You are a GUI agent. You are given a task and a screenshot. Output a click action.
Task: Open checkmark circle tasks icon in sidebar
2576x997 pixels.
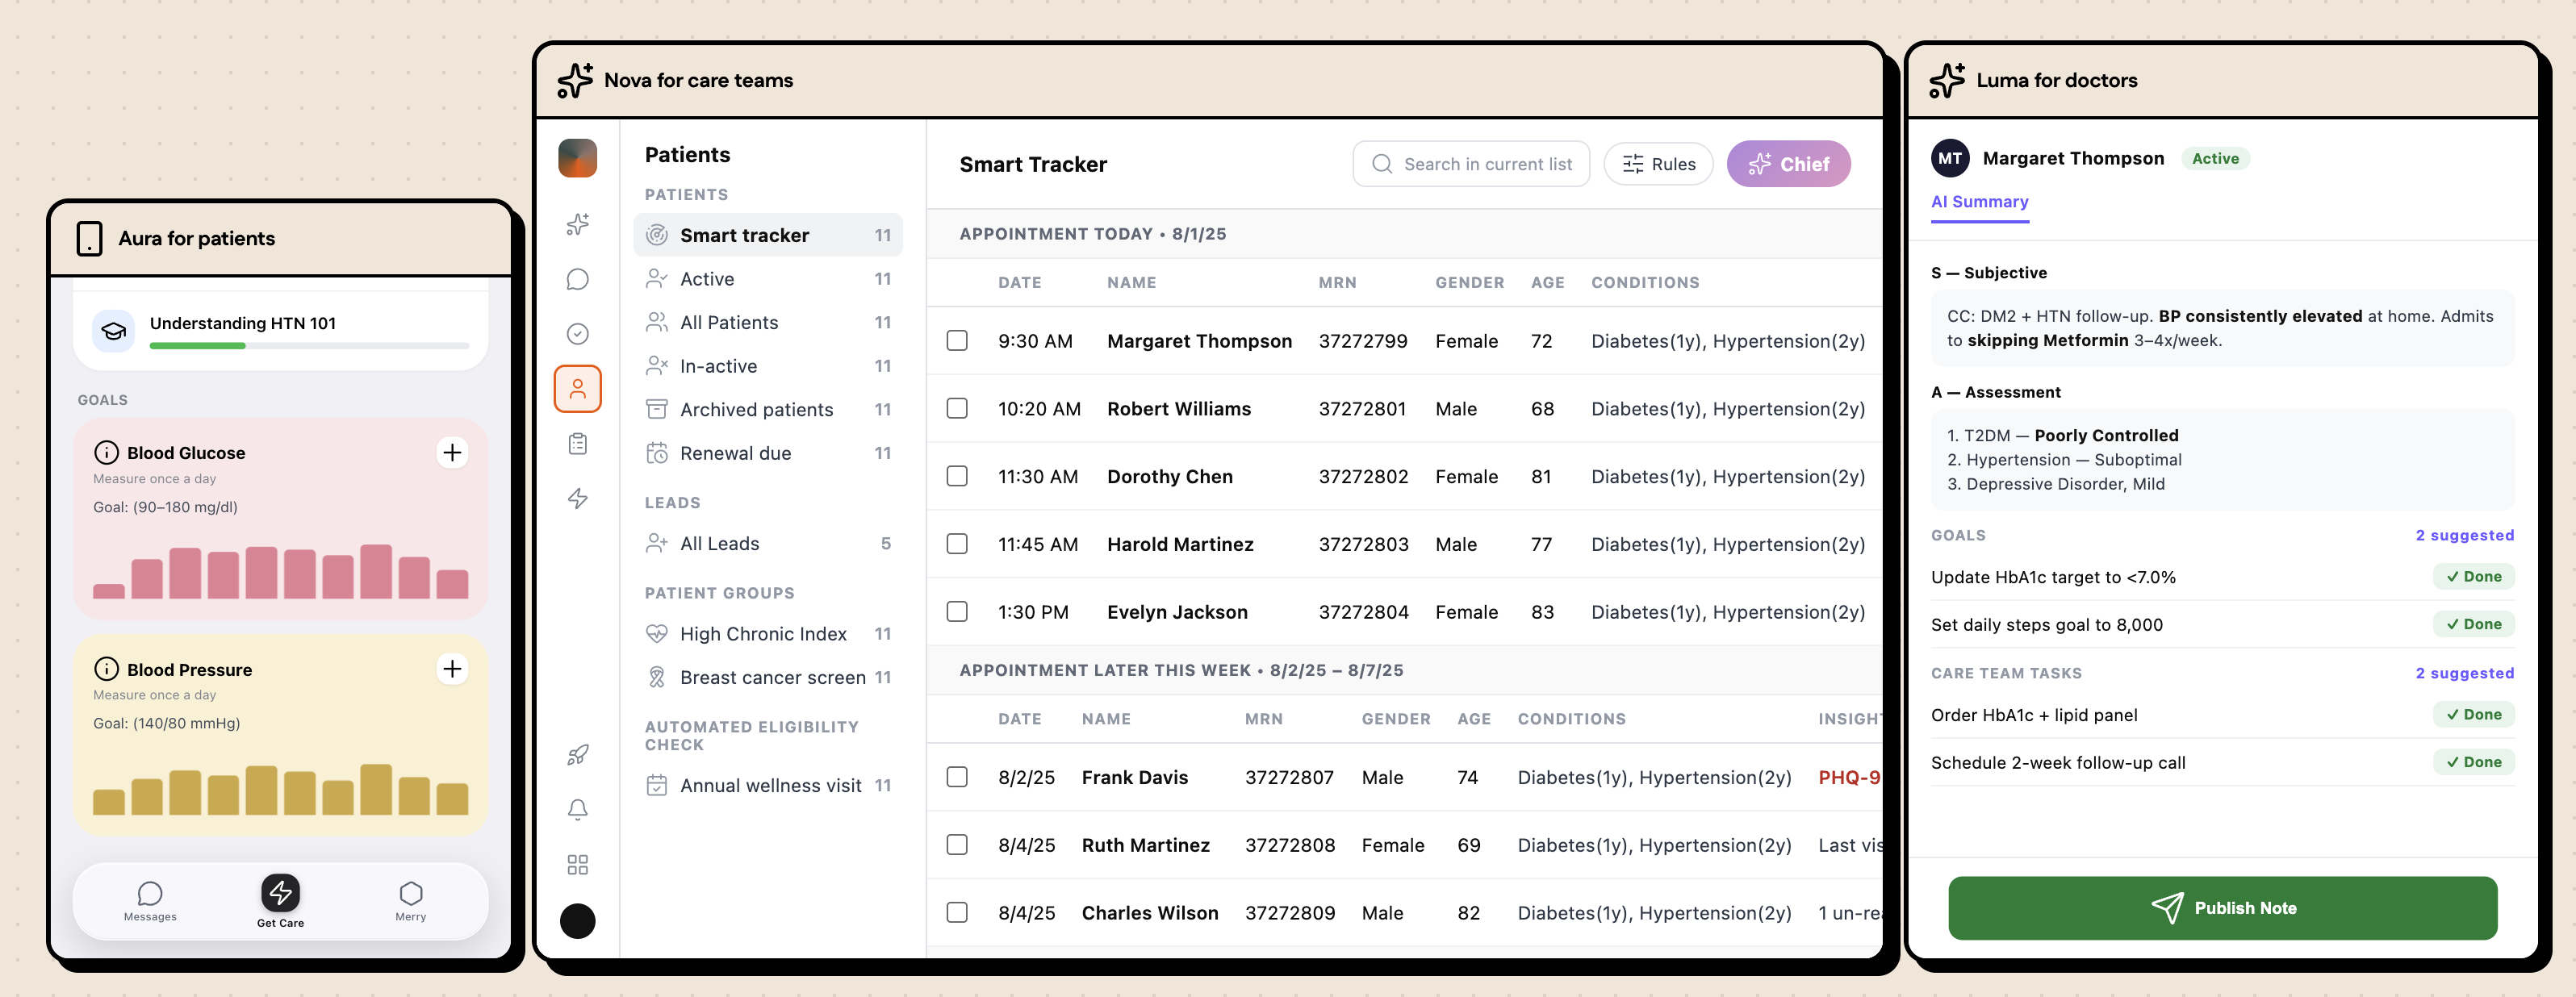pos(577,334)
